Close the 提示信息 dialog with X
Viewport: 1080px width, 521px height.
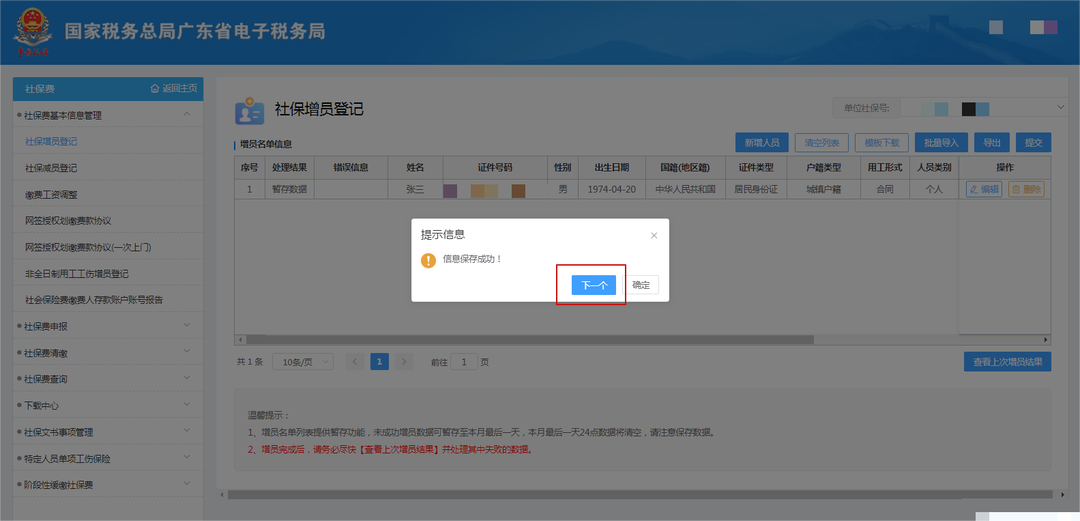pyautogui.click(x=654, y=235)
